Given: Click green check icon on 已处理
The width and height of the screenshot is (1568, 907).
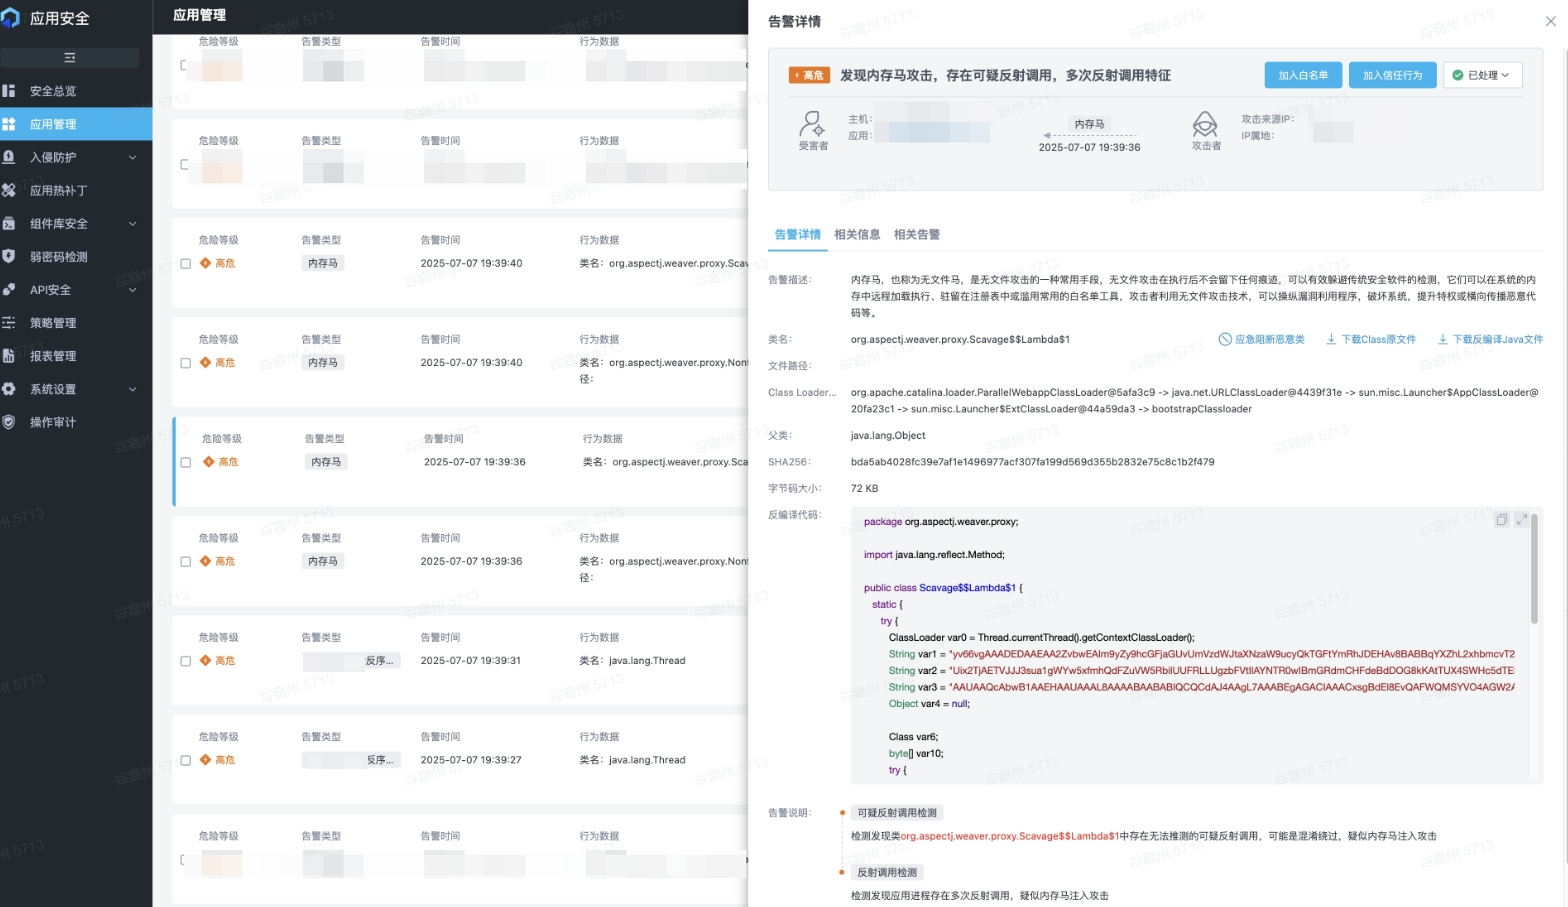Looking at the screenshot, I should (1457, 75).
